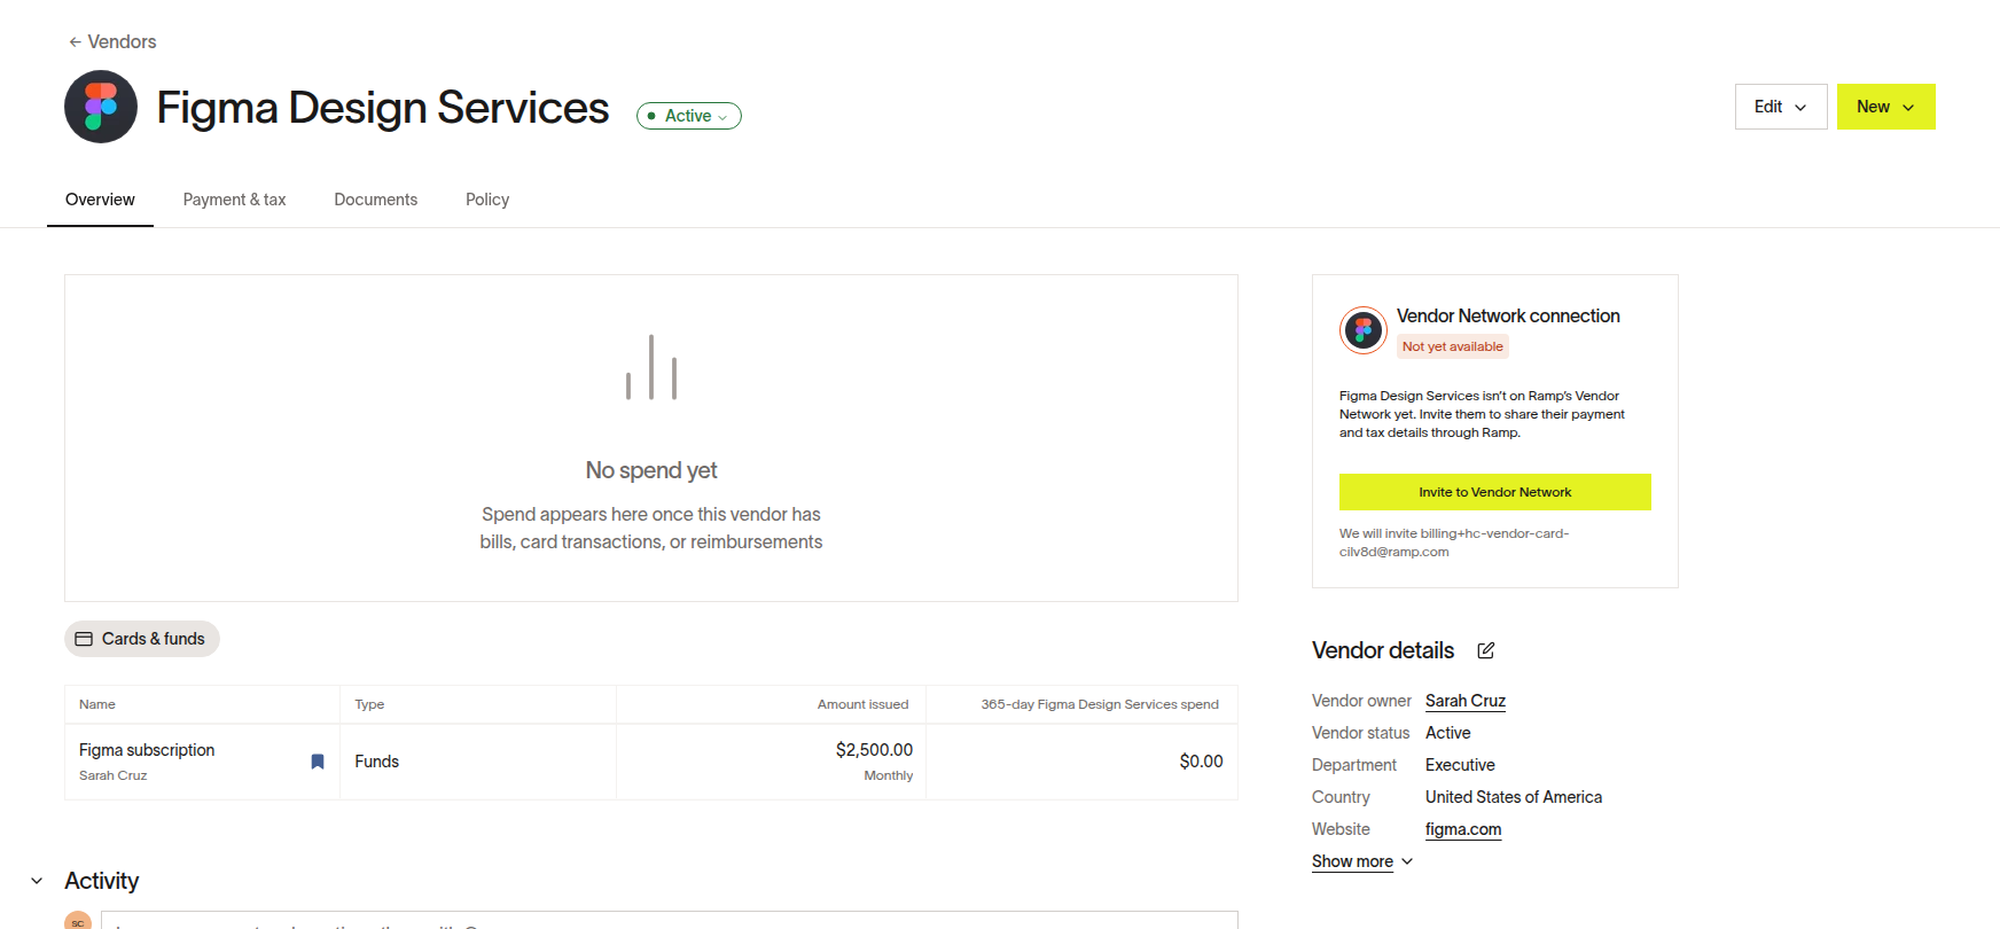
Task: Click the card icon in Cards & funds chip
Action: (84, 639)
